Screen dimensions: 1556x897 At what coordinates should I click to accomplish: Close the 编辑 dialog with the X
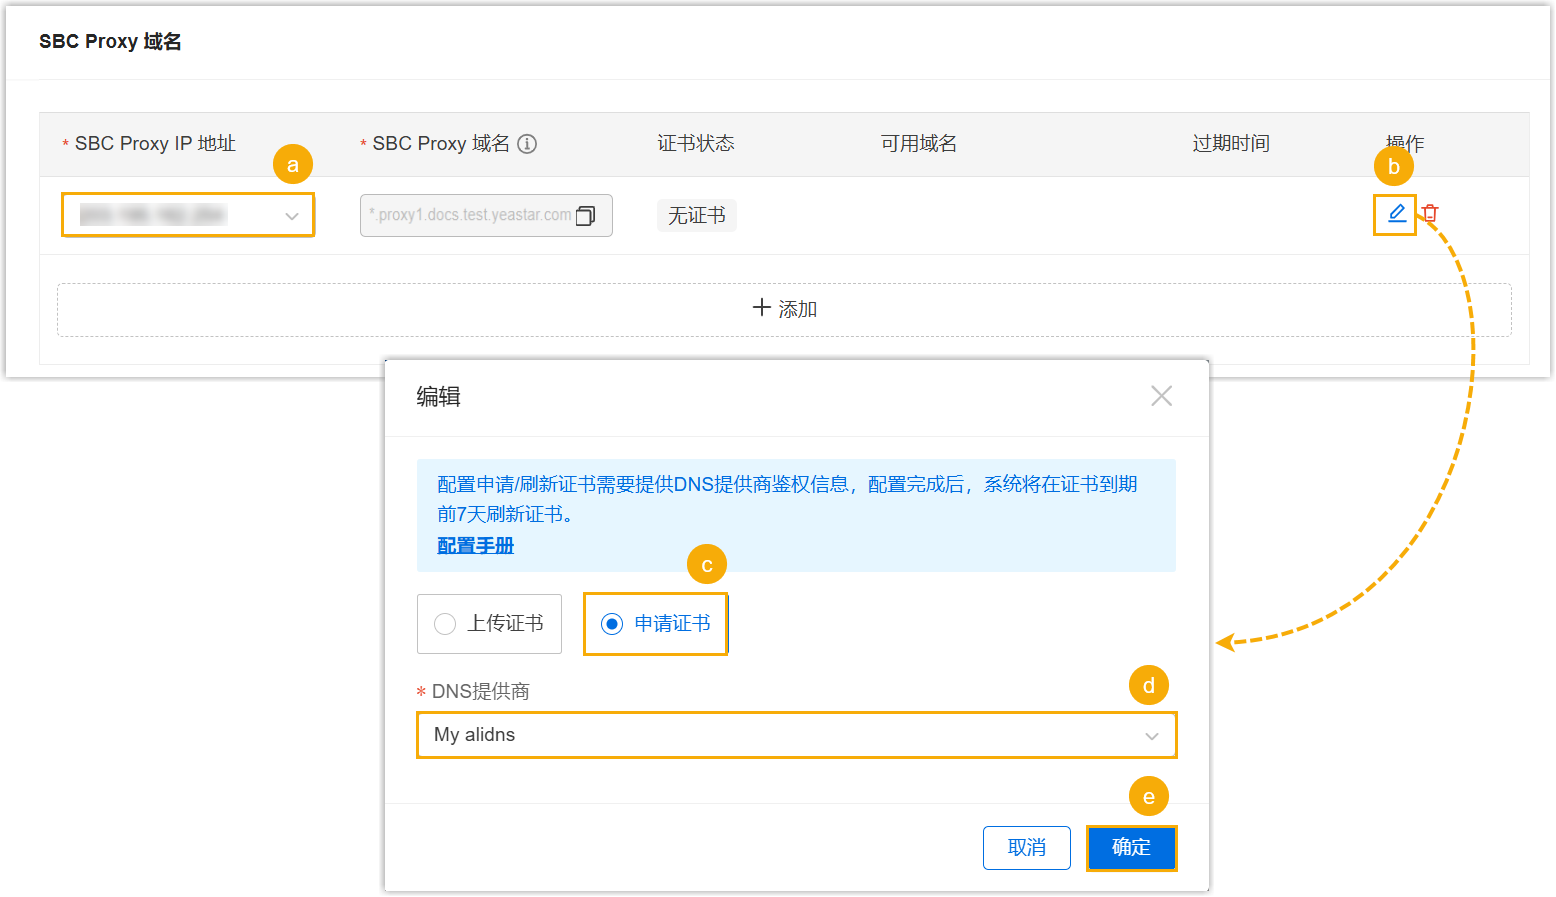1161,396
